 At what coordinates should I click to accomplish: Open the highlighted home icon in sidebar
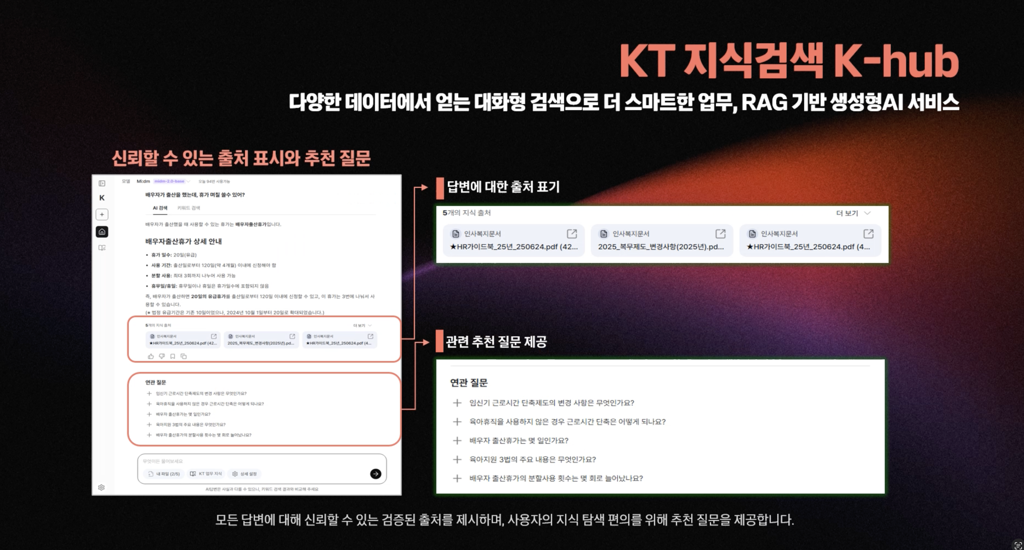click(102, 232)
